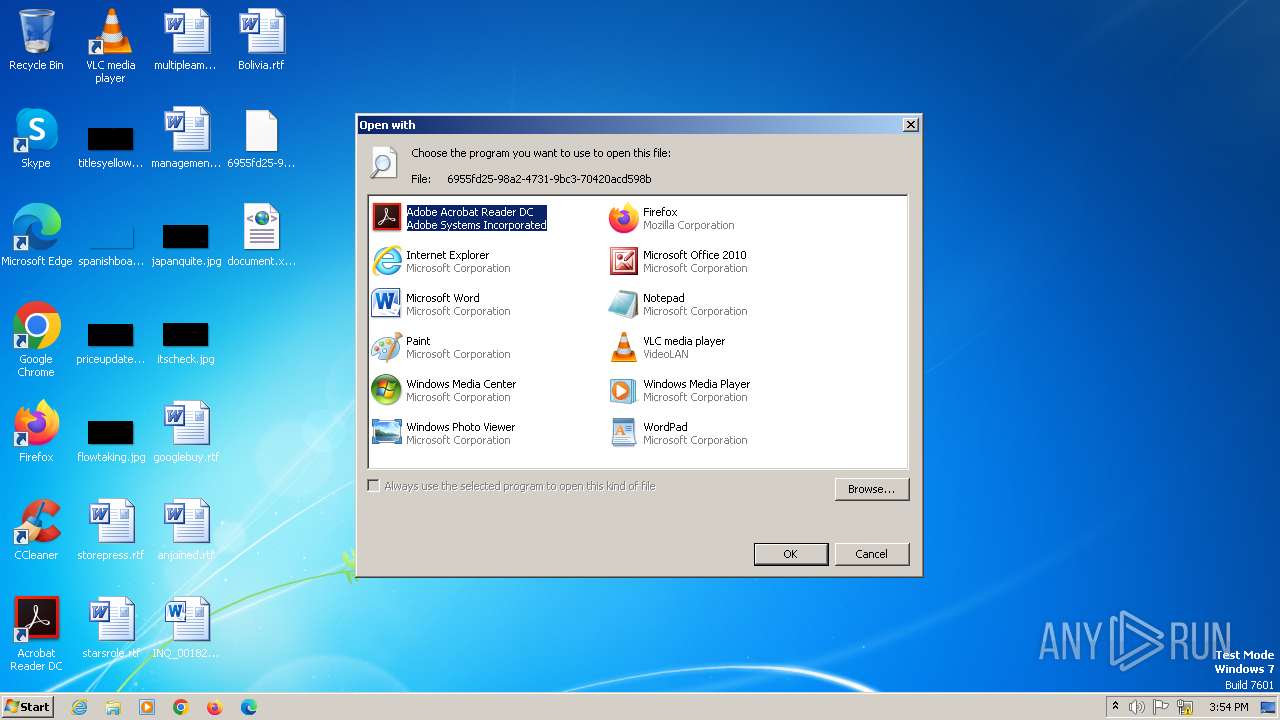
Task: Select multipleam... Word document on desktop
Action: pyautogui.click(x=186, y=40)
